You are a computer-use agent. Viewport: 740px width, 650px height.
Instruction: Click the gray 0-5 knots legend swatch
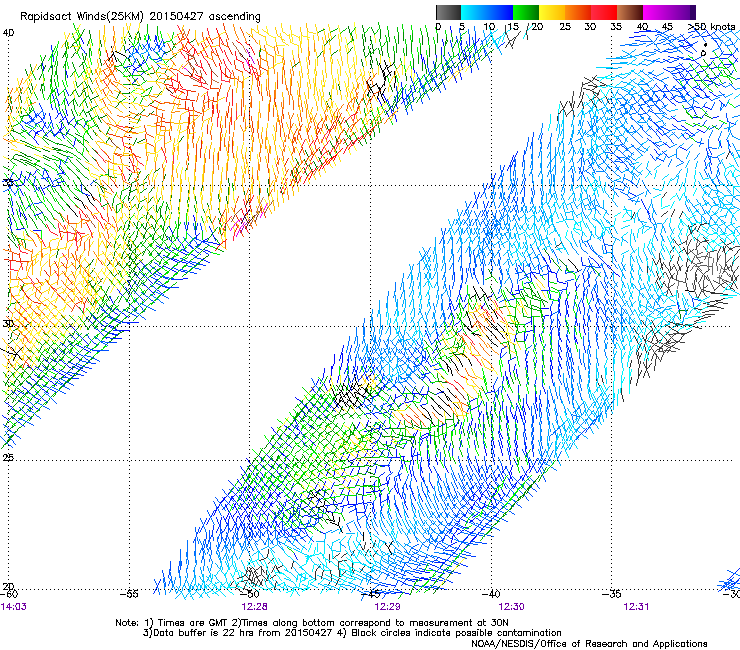point(448,12)
